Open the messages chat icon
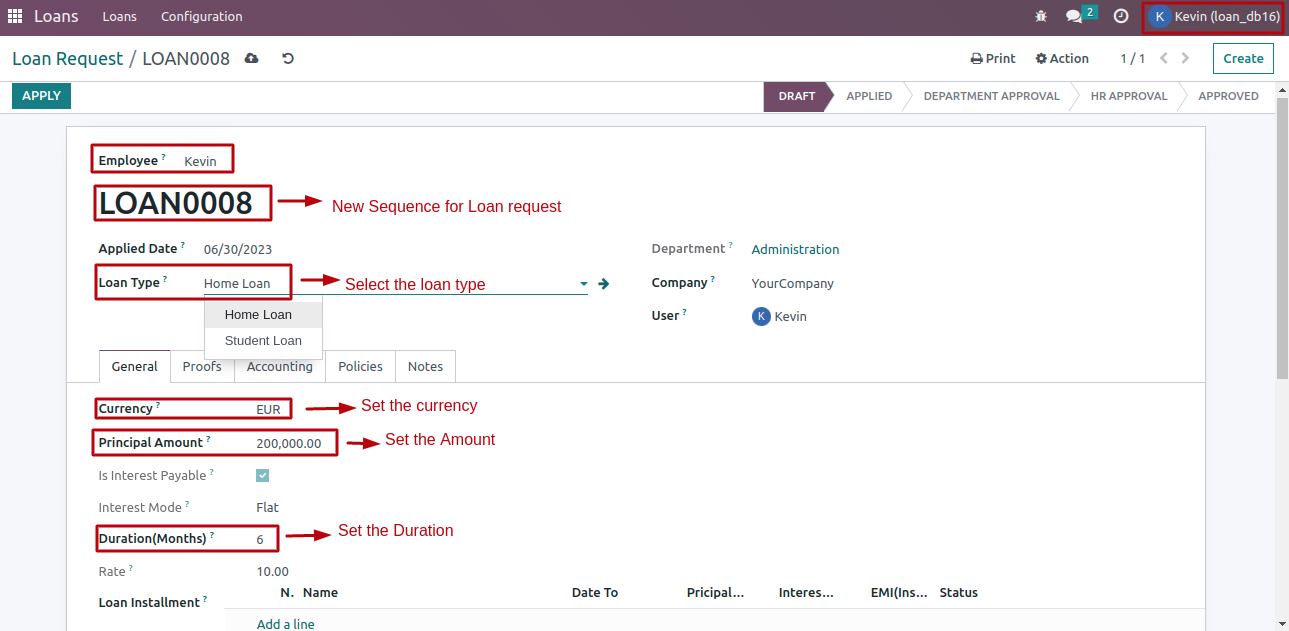 [1074, 16]
